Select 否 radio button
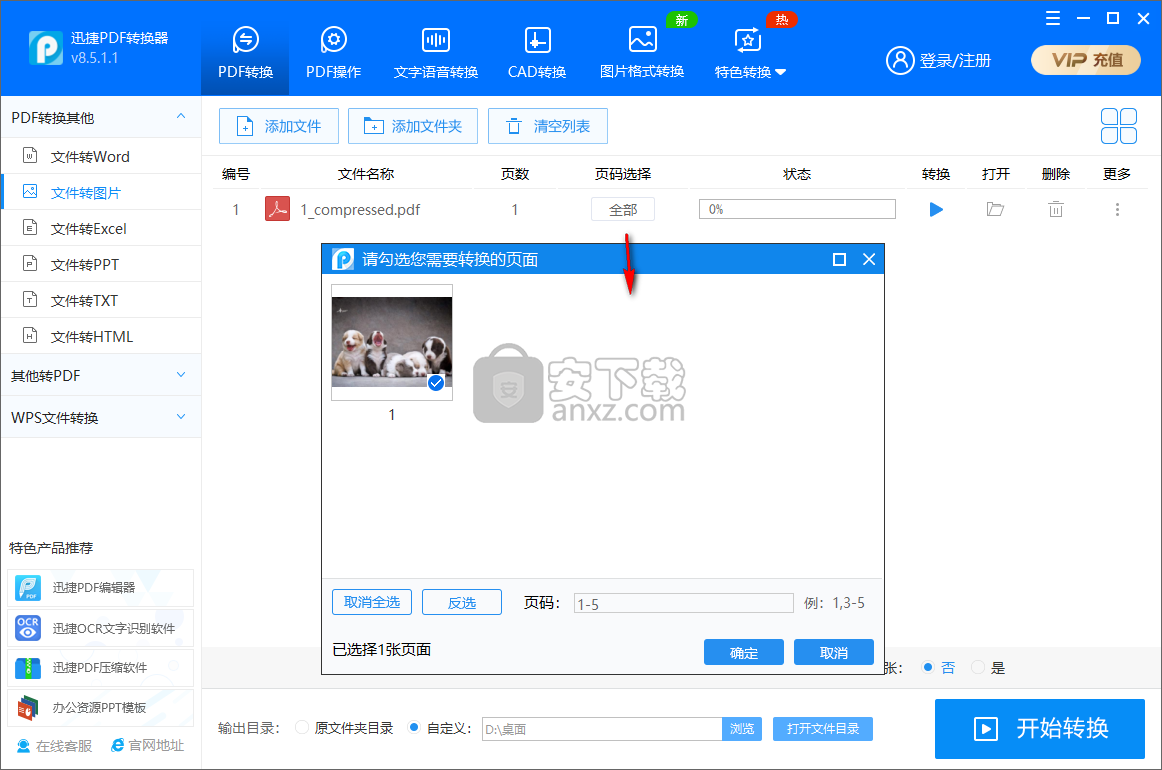 click(x=927, y=667)
